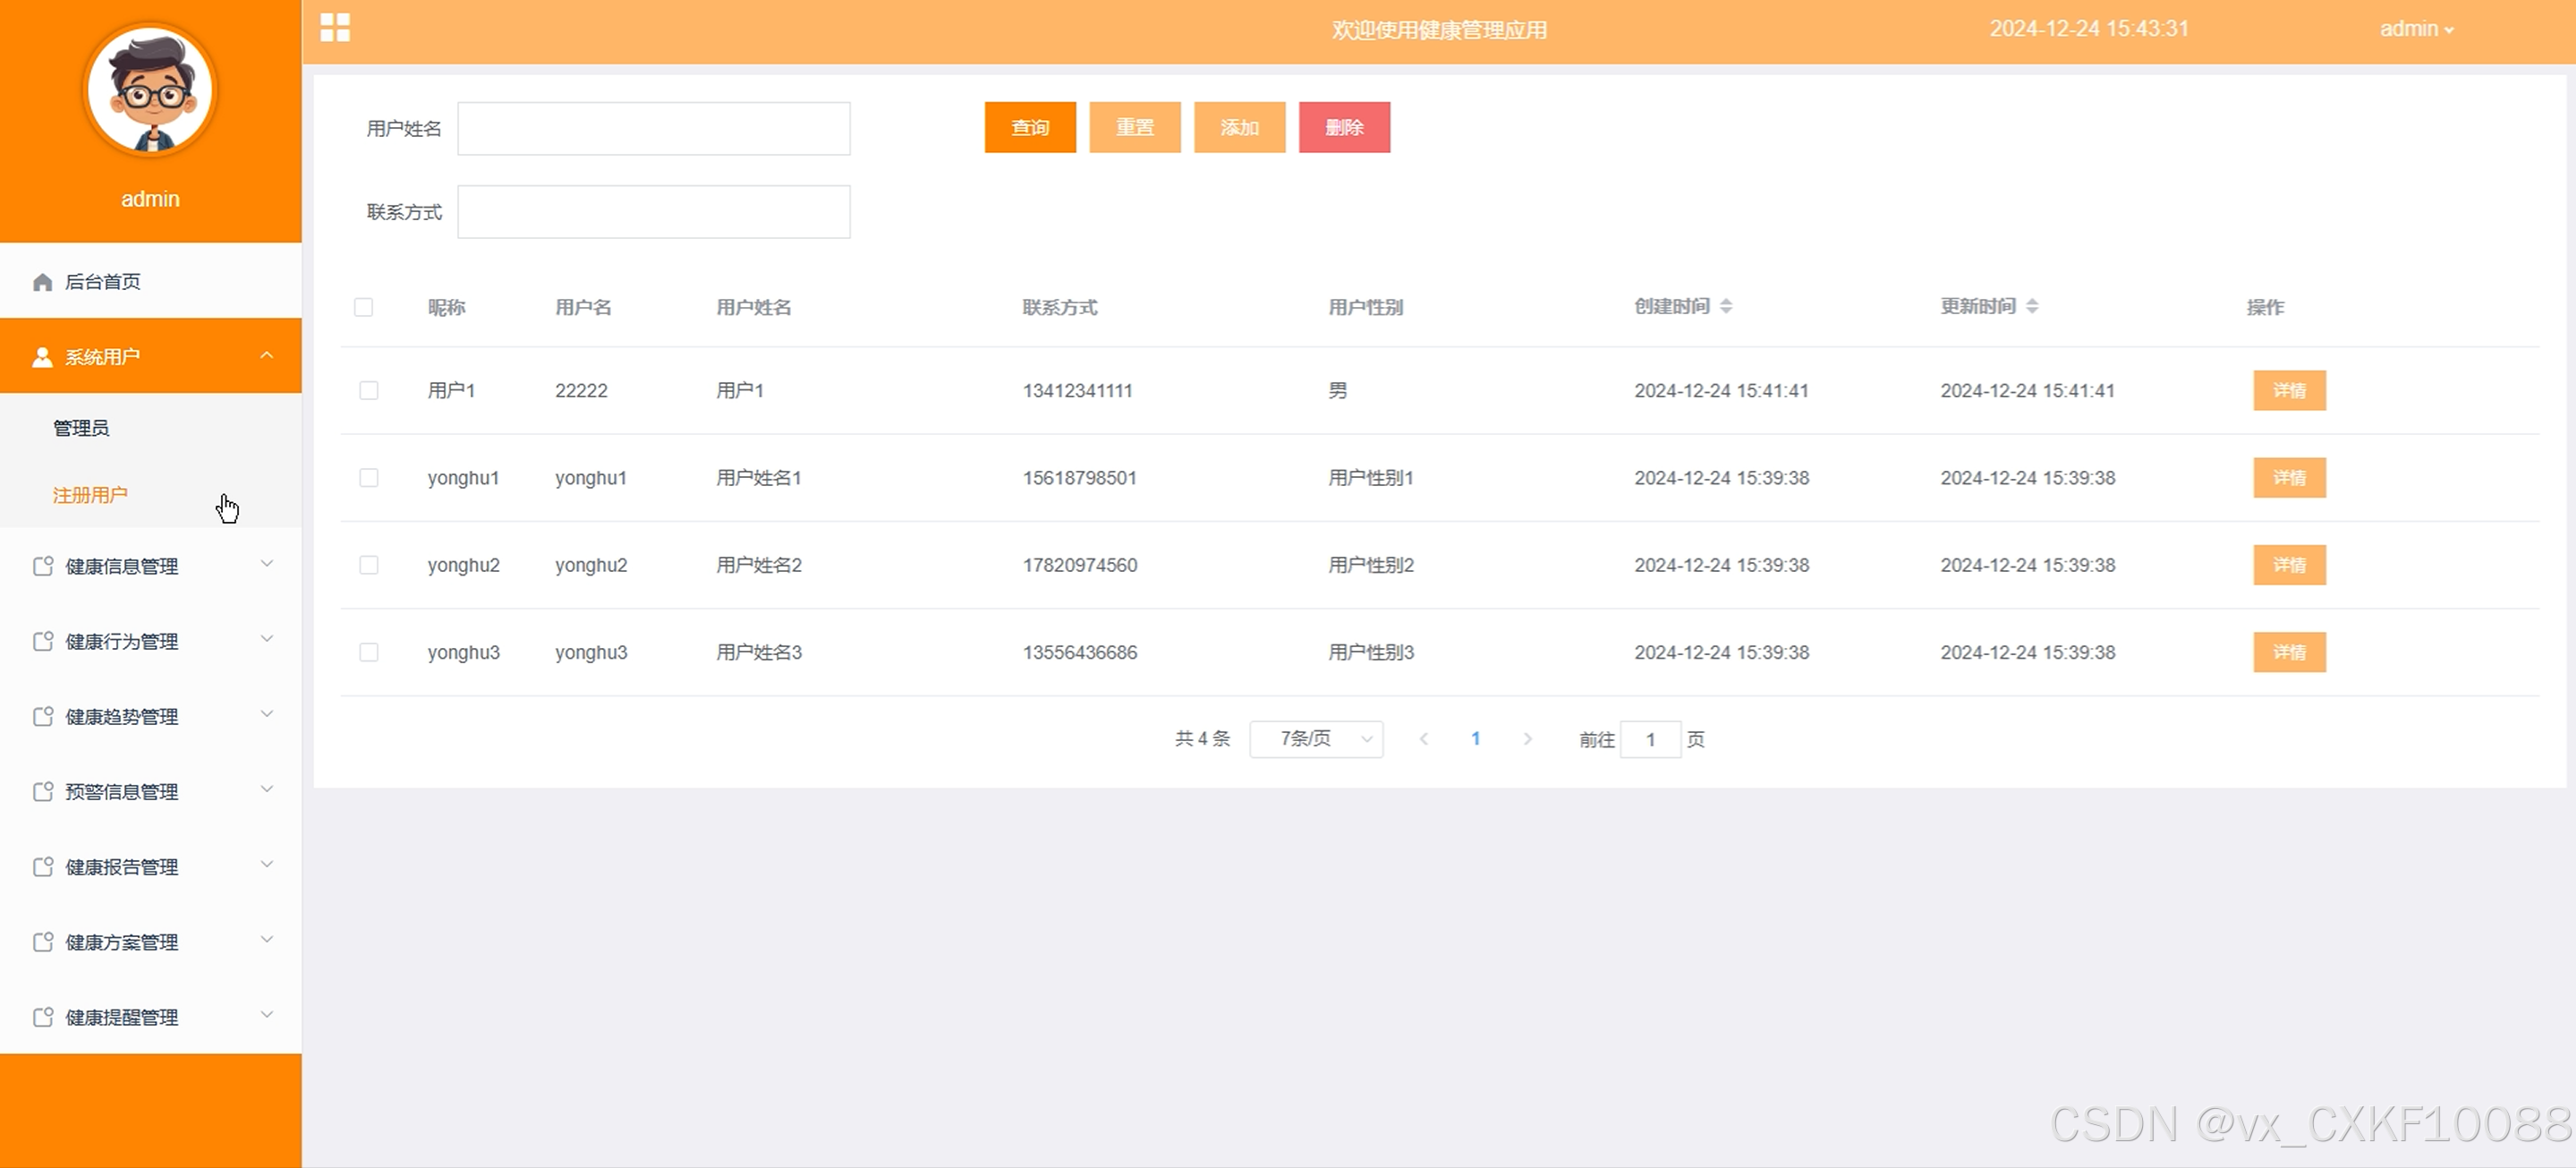Go to next page arrow in pagination
Screen dimensions: 2576x1168
1527,739
